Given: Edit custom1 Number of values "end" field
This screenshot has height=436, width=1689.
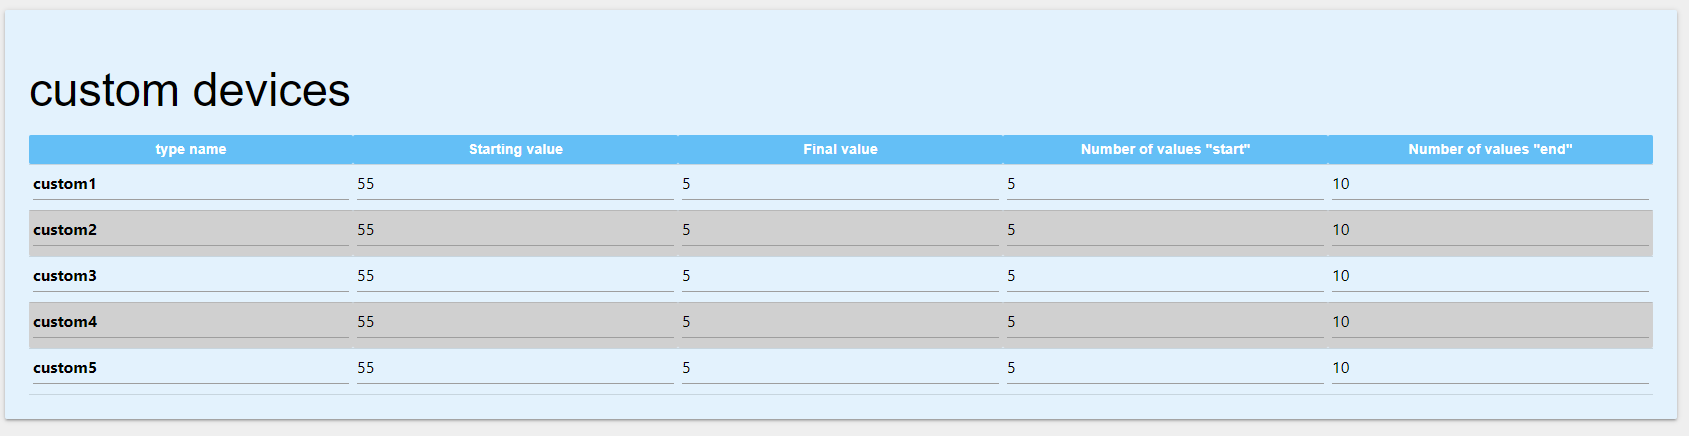Looking at the screenshot, I should point(1491,184).
